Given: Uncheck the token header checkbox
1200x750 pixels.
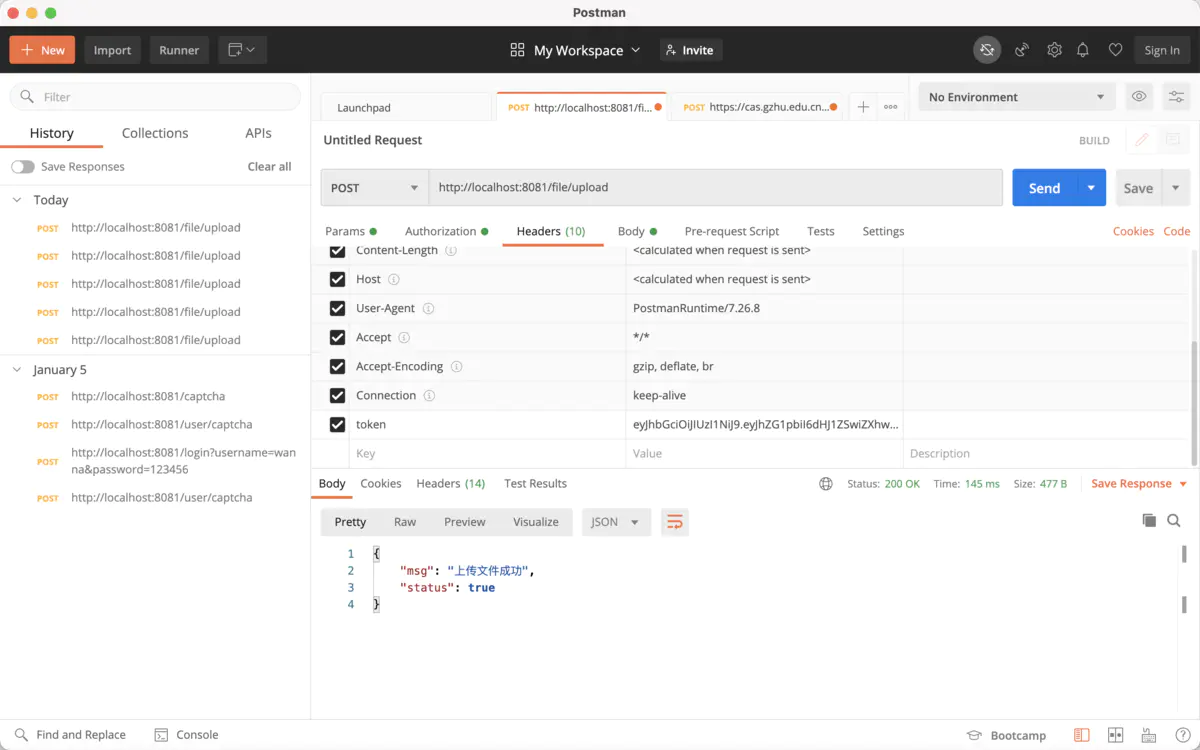Looking at the screenshot, I should click(337, 424).
